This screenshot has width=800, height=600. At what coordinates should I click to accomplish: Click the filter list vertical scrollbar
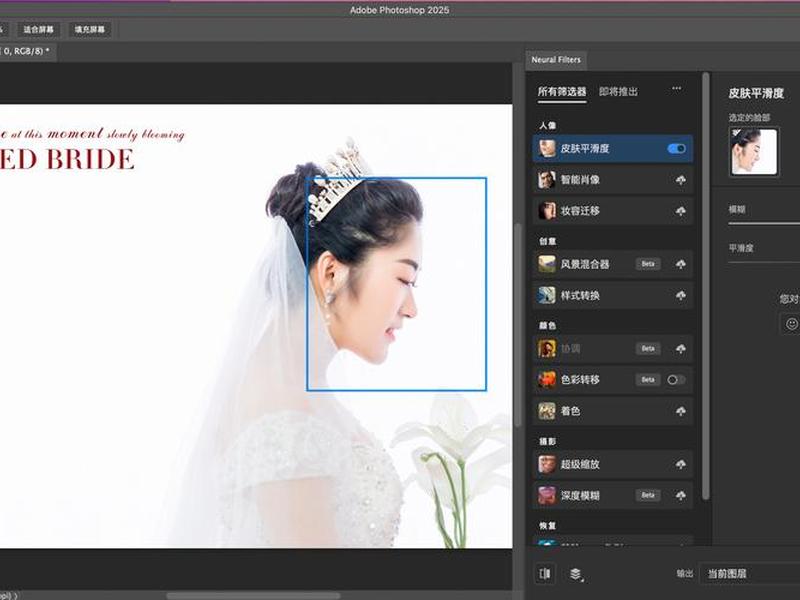(706, 286)
